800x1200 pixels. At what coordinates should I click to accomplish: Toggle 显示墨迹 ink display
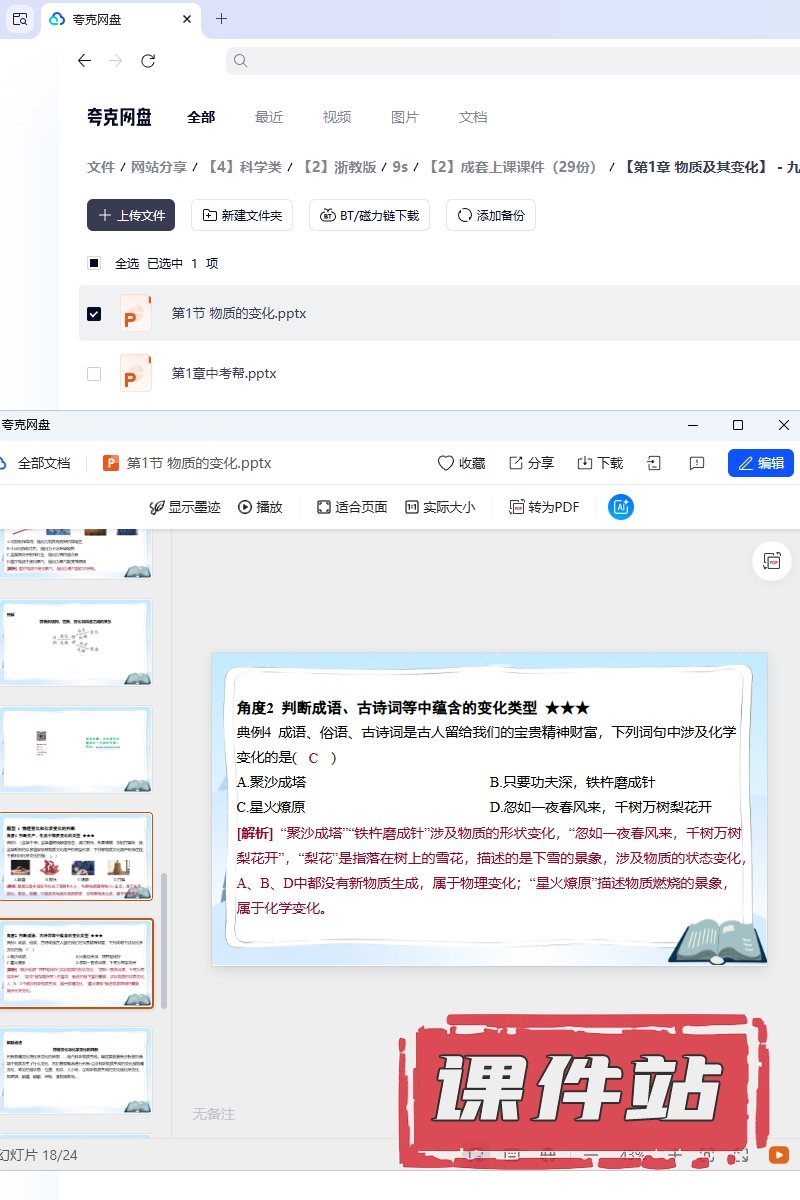point(185,507)
